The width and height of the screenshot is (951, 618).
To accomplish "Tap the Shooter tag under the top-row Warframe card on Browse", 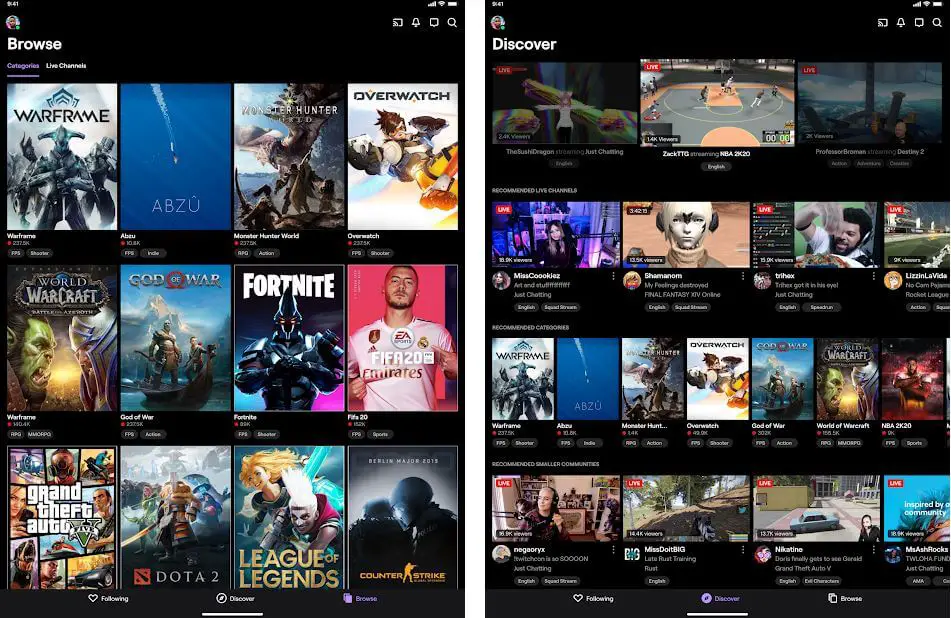I will [x=39, y=253].
